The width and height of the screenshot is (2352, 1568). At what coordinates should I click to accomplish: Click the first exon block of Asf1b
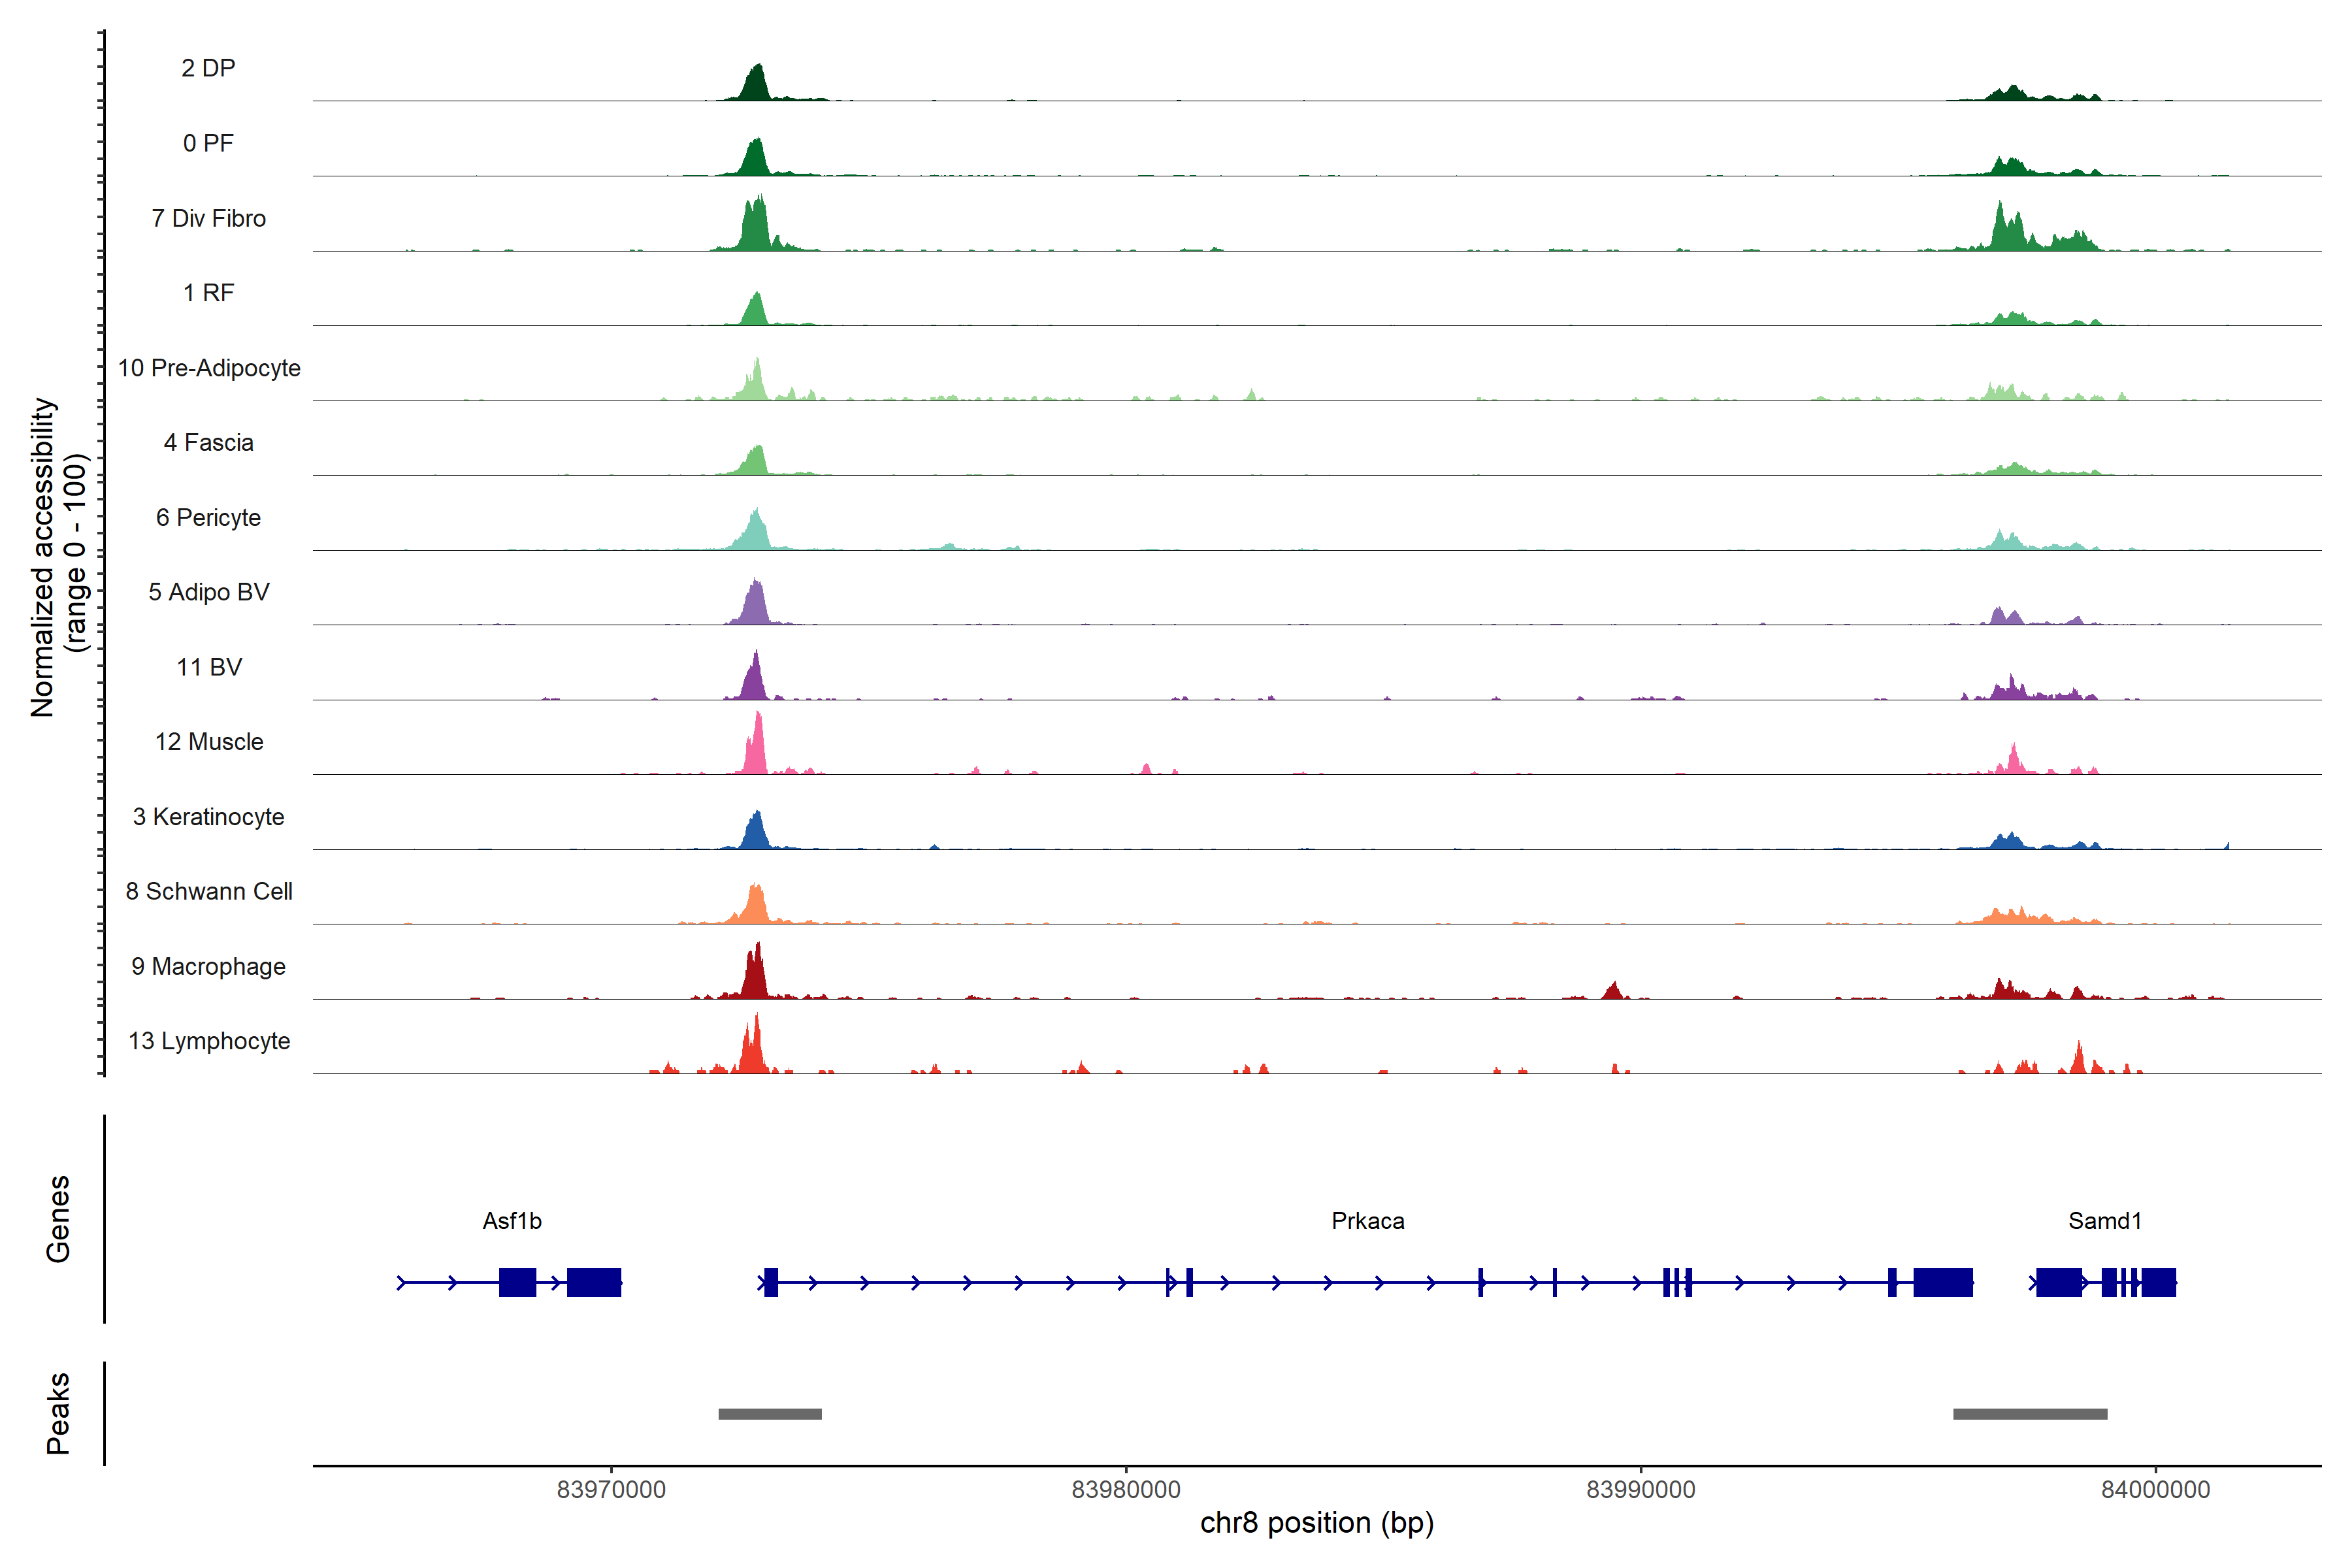tap(517, 1282)
